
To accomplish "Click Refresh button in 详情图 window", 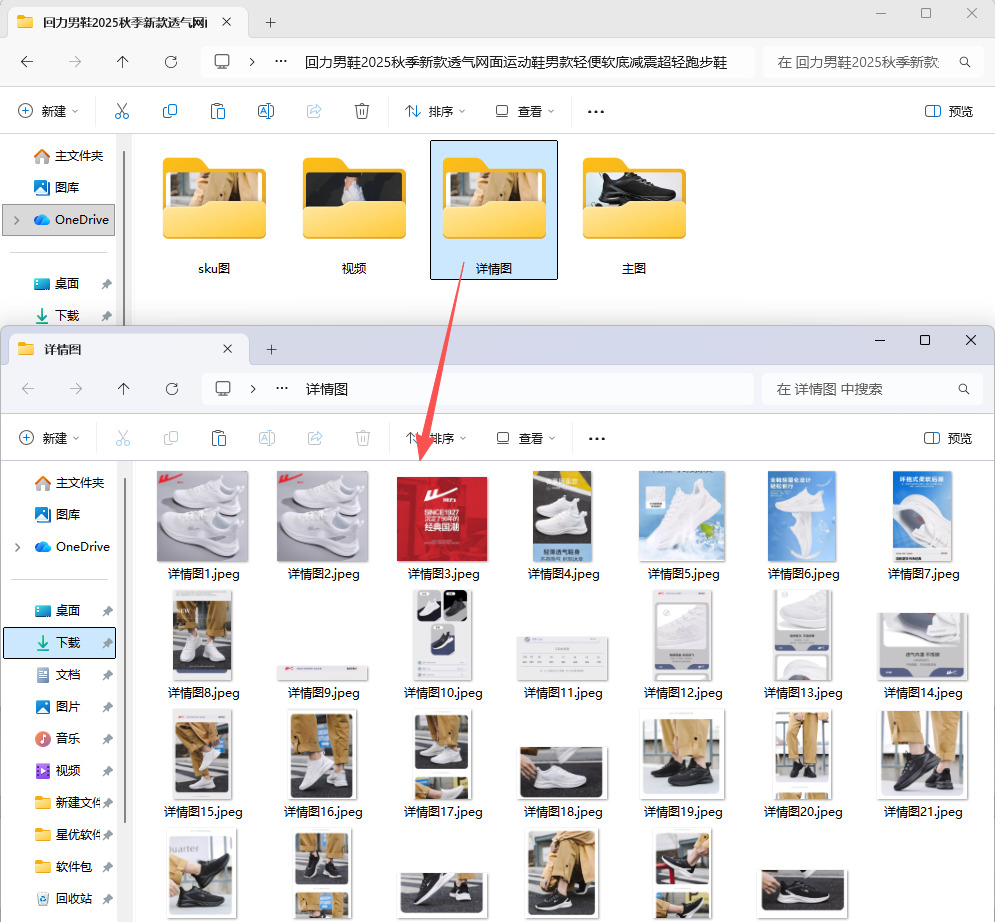I will (172, 389).
